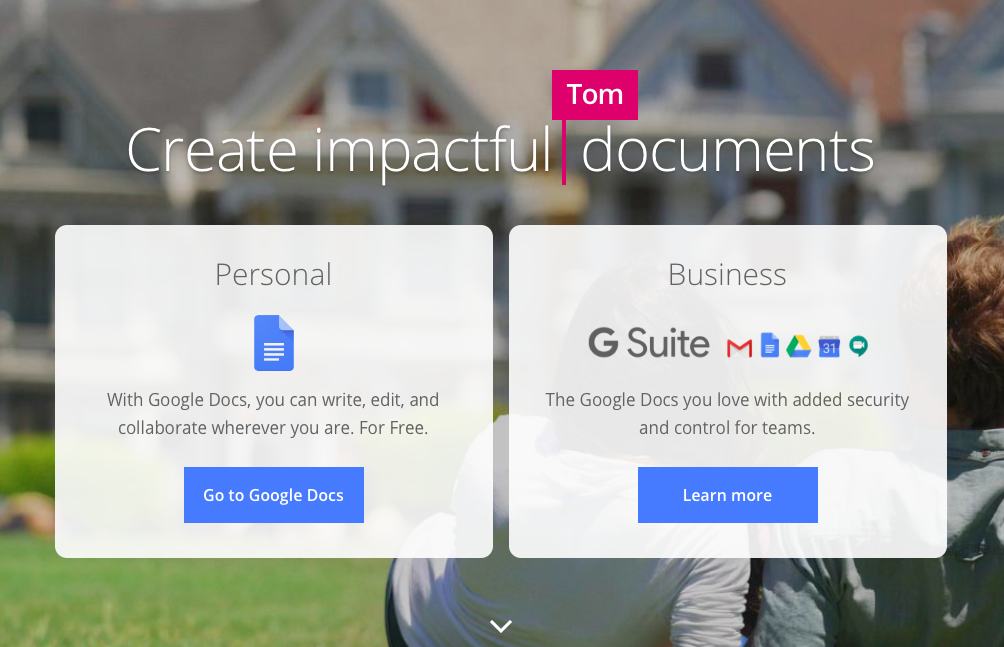
Task: Click the pink vertical text cursor line
Action: coord(564,152)
